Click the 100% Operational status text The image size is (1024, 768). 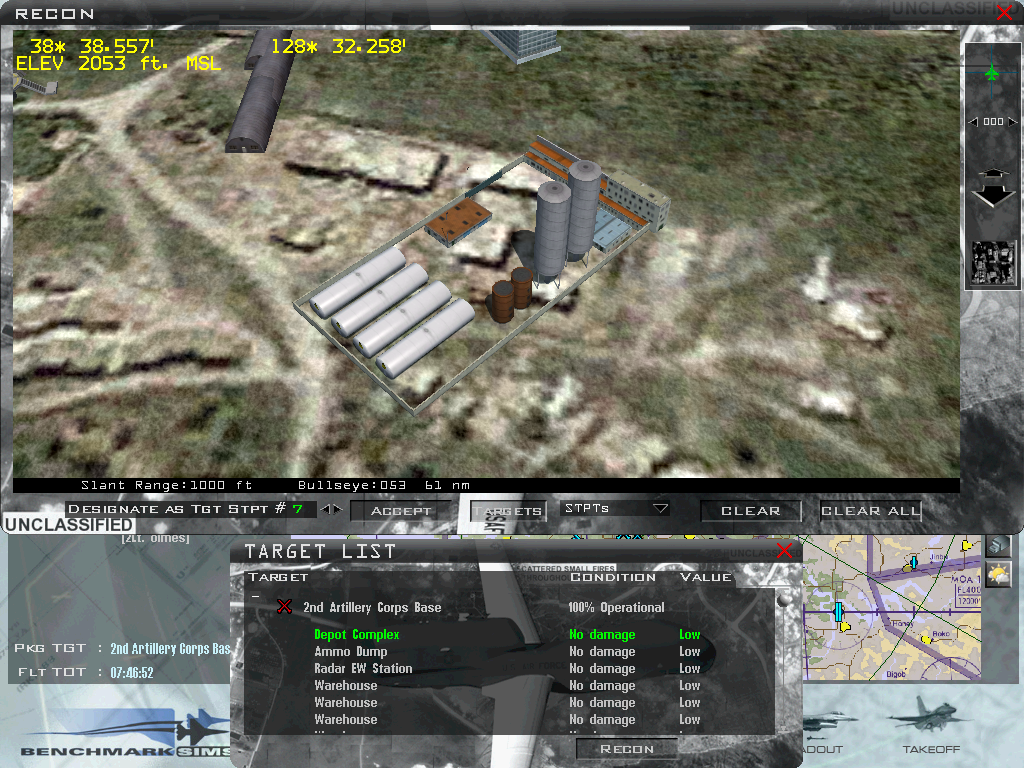coord(616,607)
